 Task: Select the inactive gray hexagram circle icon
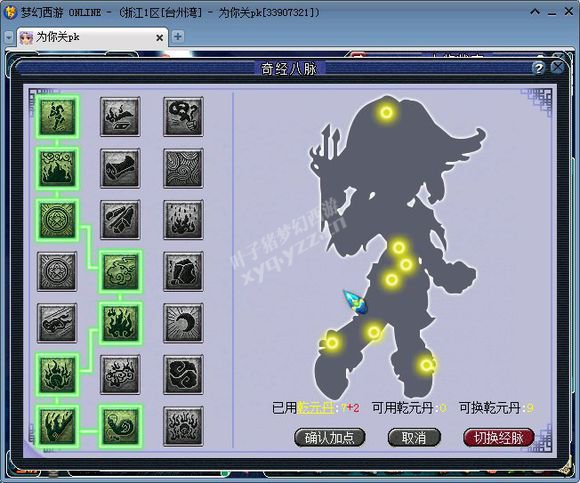click(x=57, y=271)
